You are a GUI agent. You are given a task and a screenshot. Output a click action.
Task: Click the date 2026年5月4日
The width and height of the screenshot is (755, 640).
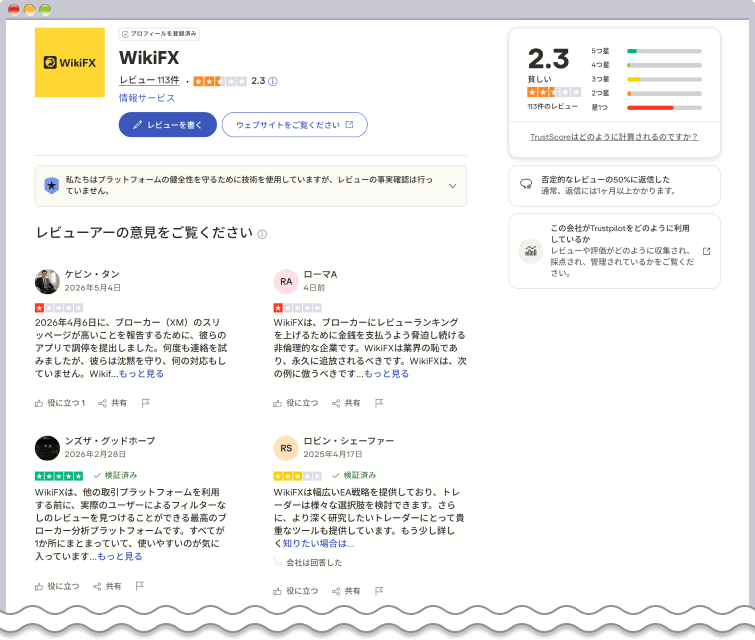(x=92, y=288)
